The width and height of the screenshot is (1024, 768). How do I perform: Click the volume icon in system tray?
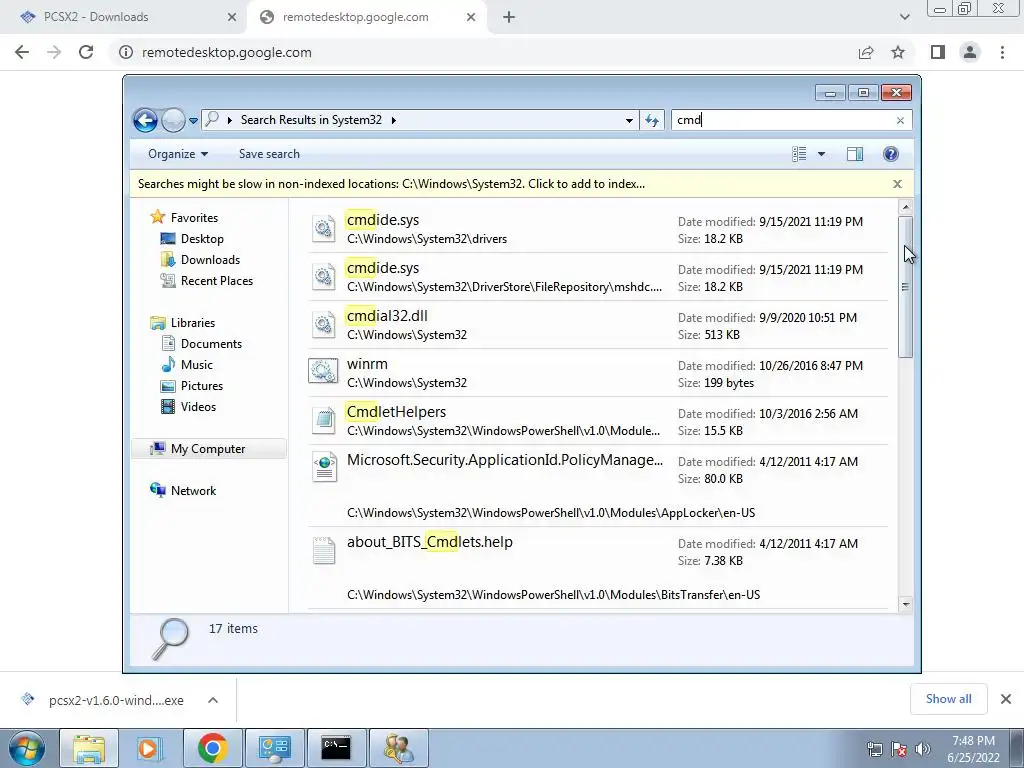tap(923, 749)
